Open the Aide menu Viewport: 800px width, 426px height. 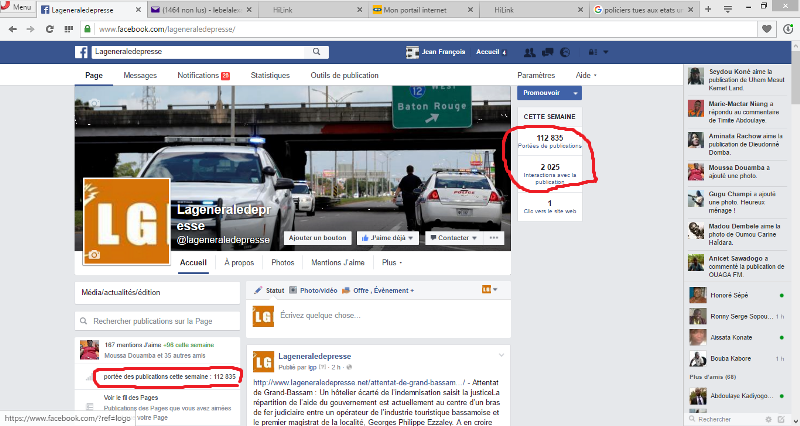586,75
